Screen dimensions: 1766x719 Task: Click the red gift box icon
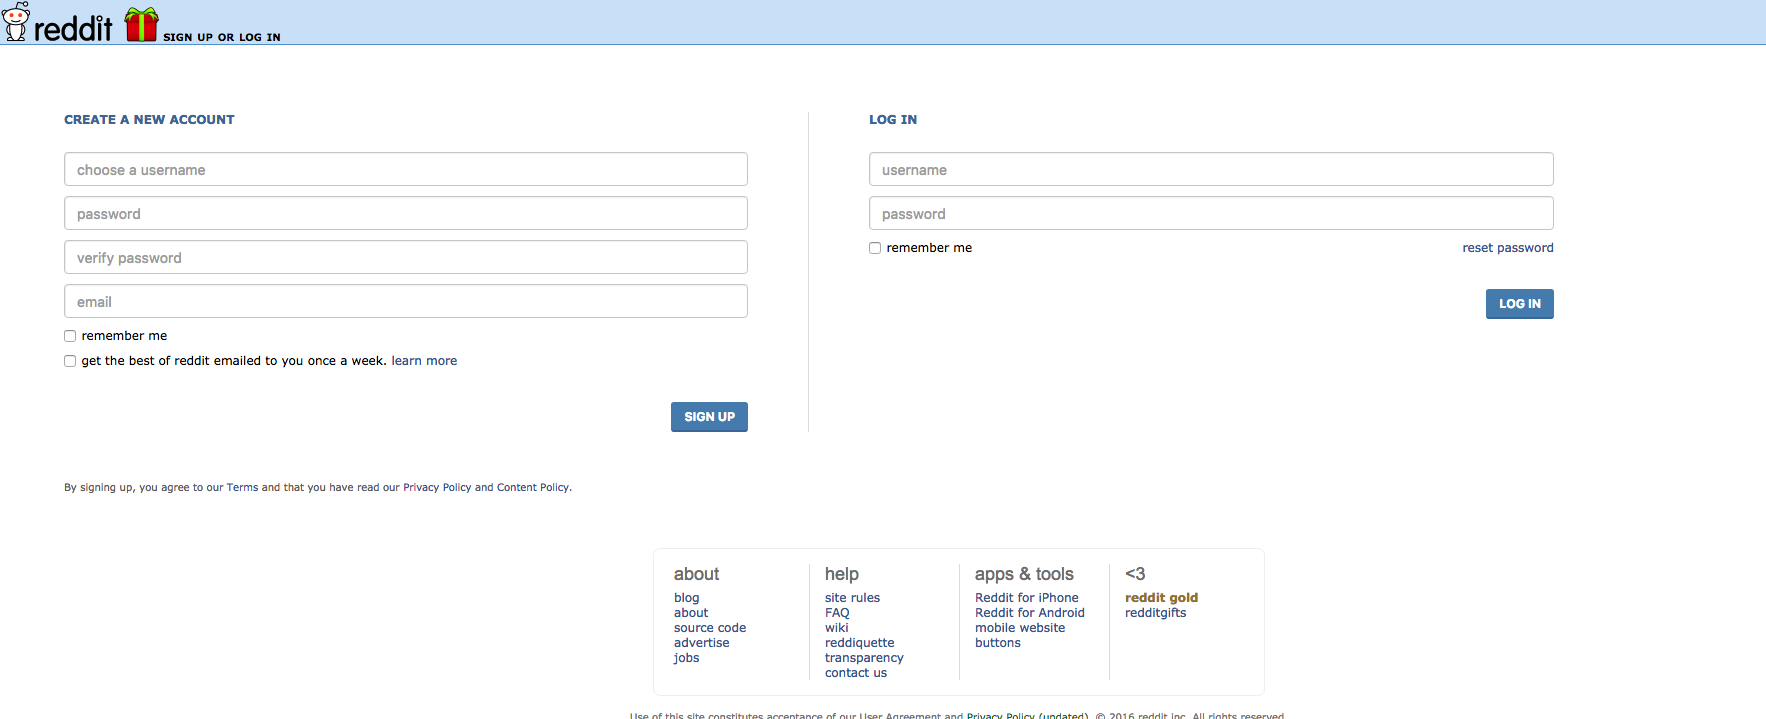click(x=142, y=24)
